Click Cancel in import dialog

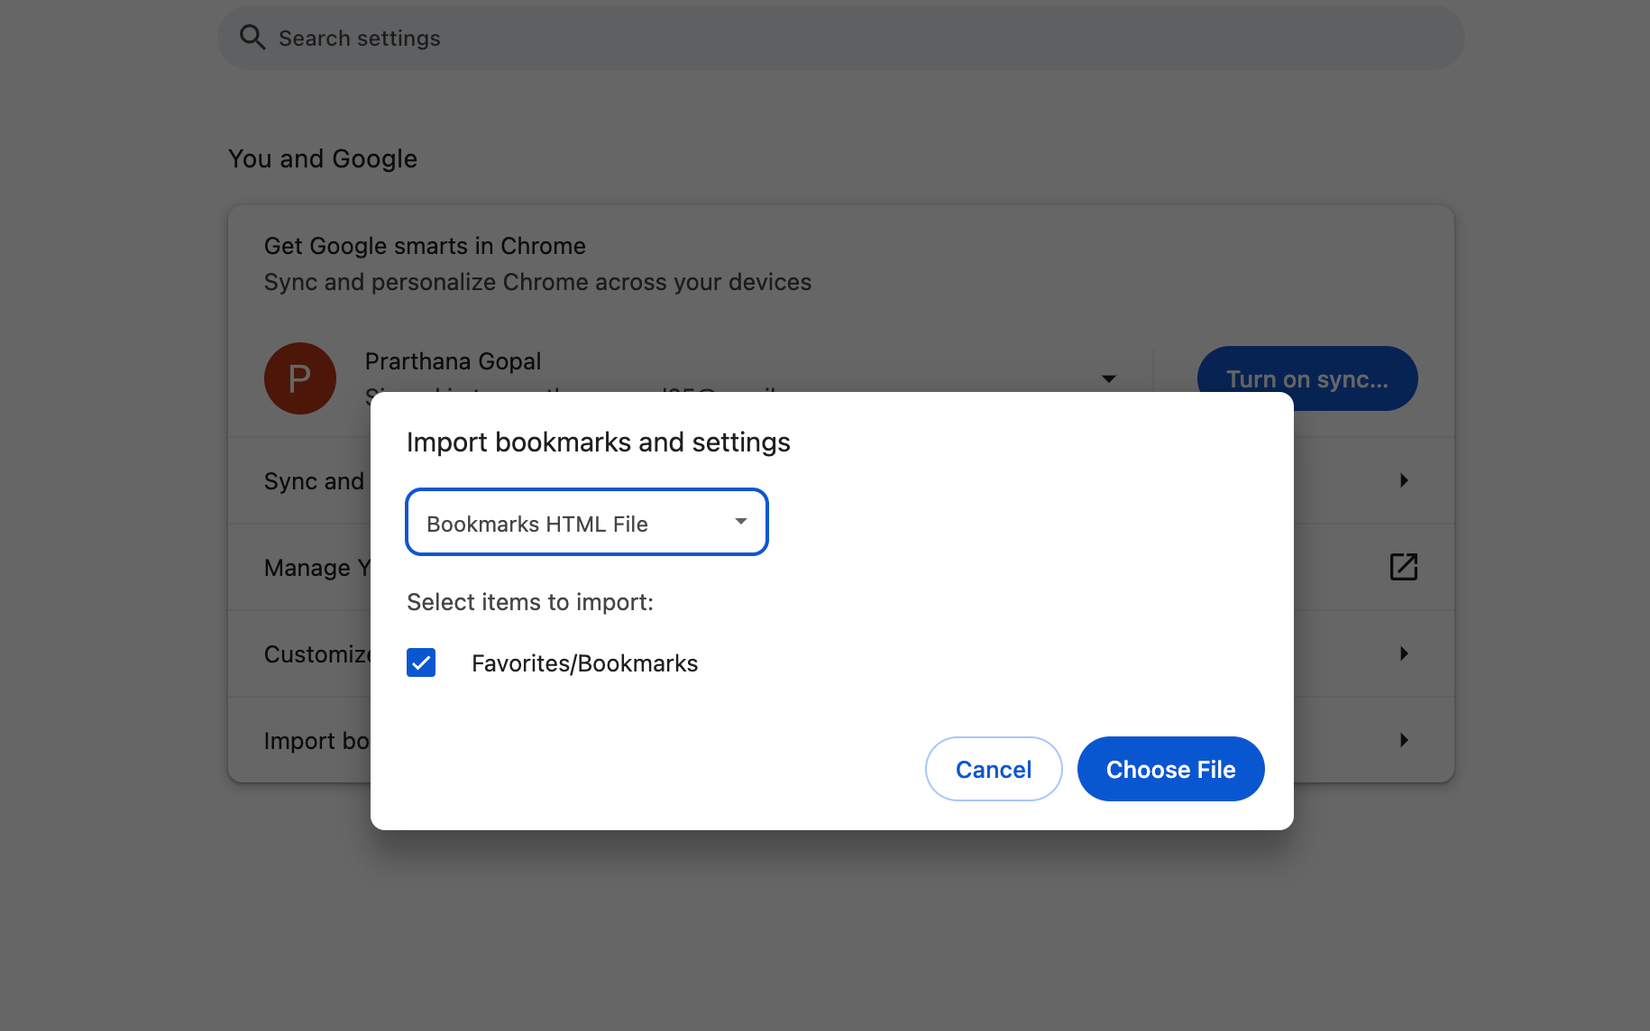993,769
